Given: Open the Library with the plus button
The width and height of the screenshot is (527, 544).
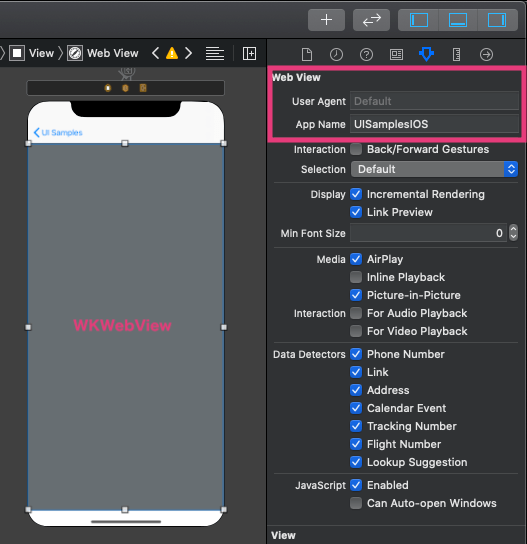Looking at the screenshot, I should coord(326,20).
